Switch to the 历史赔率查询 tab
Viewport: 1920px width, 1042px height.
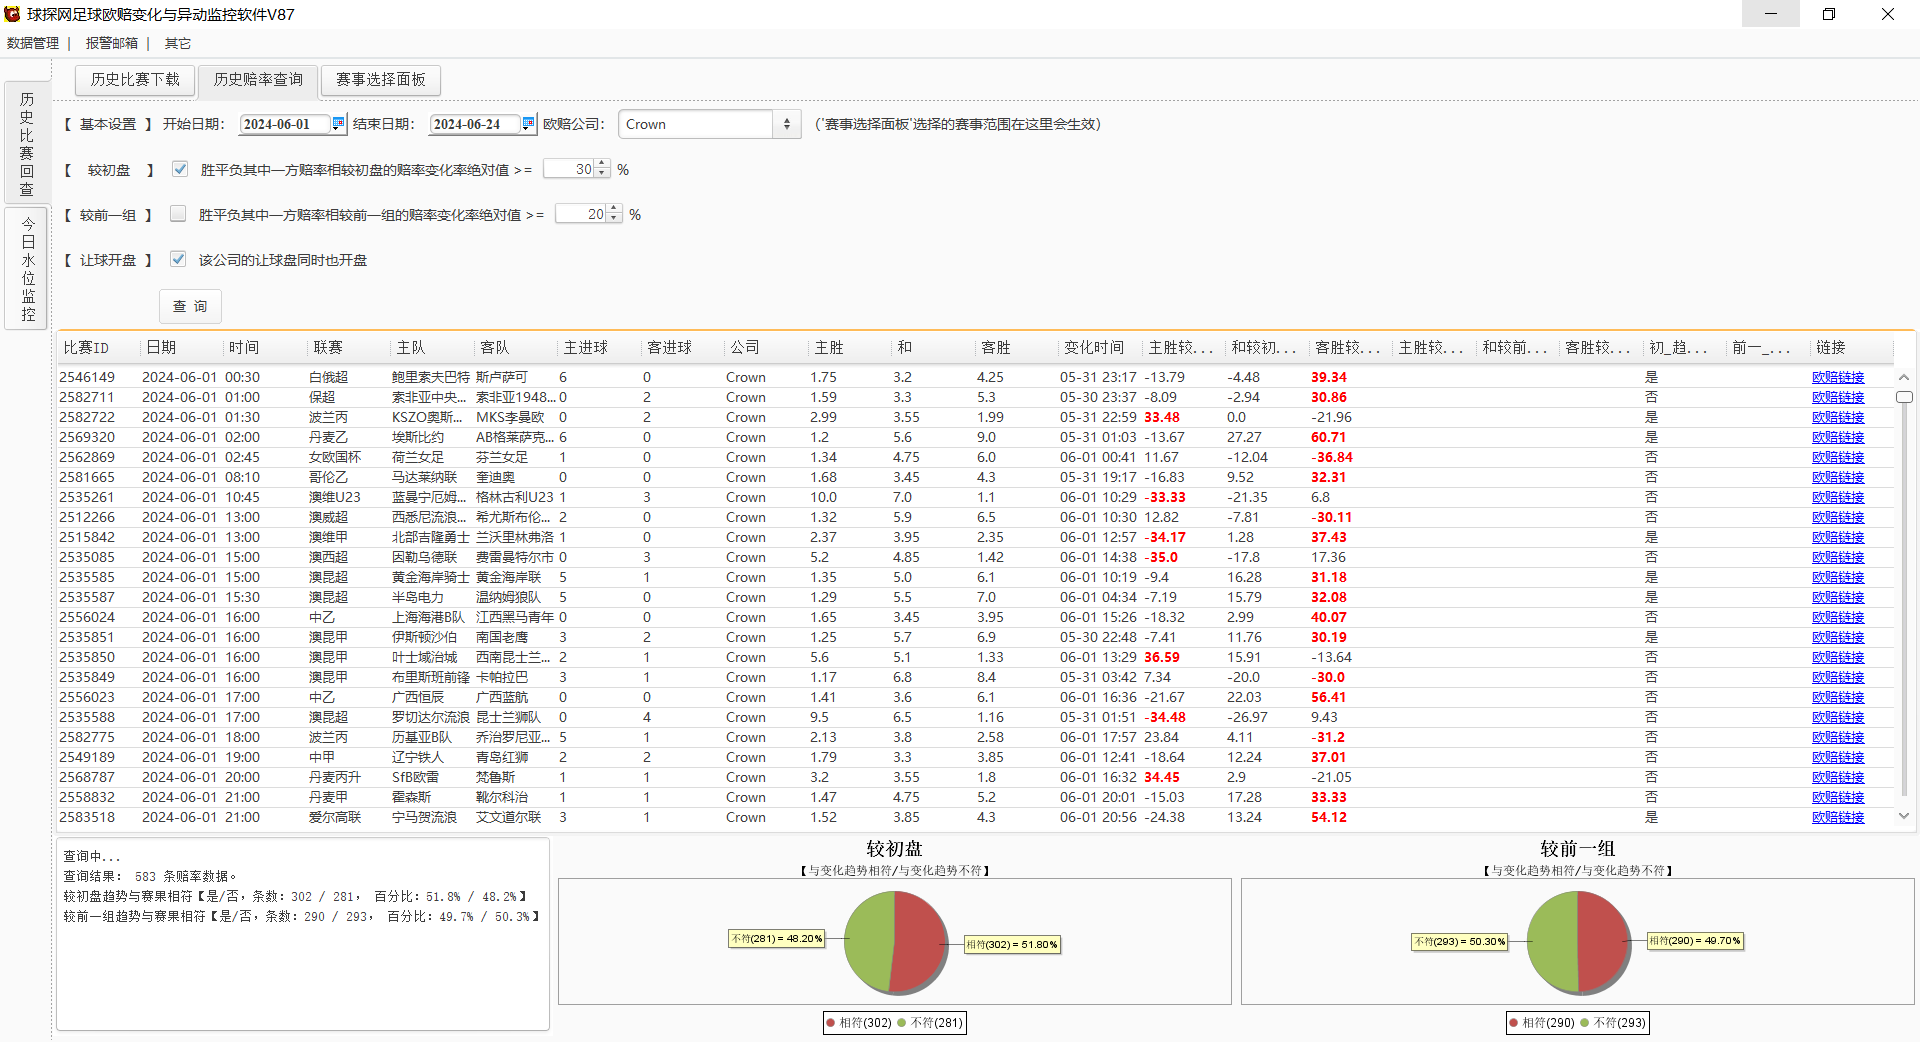(258, 80)
